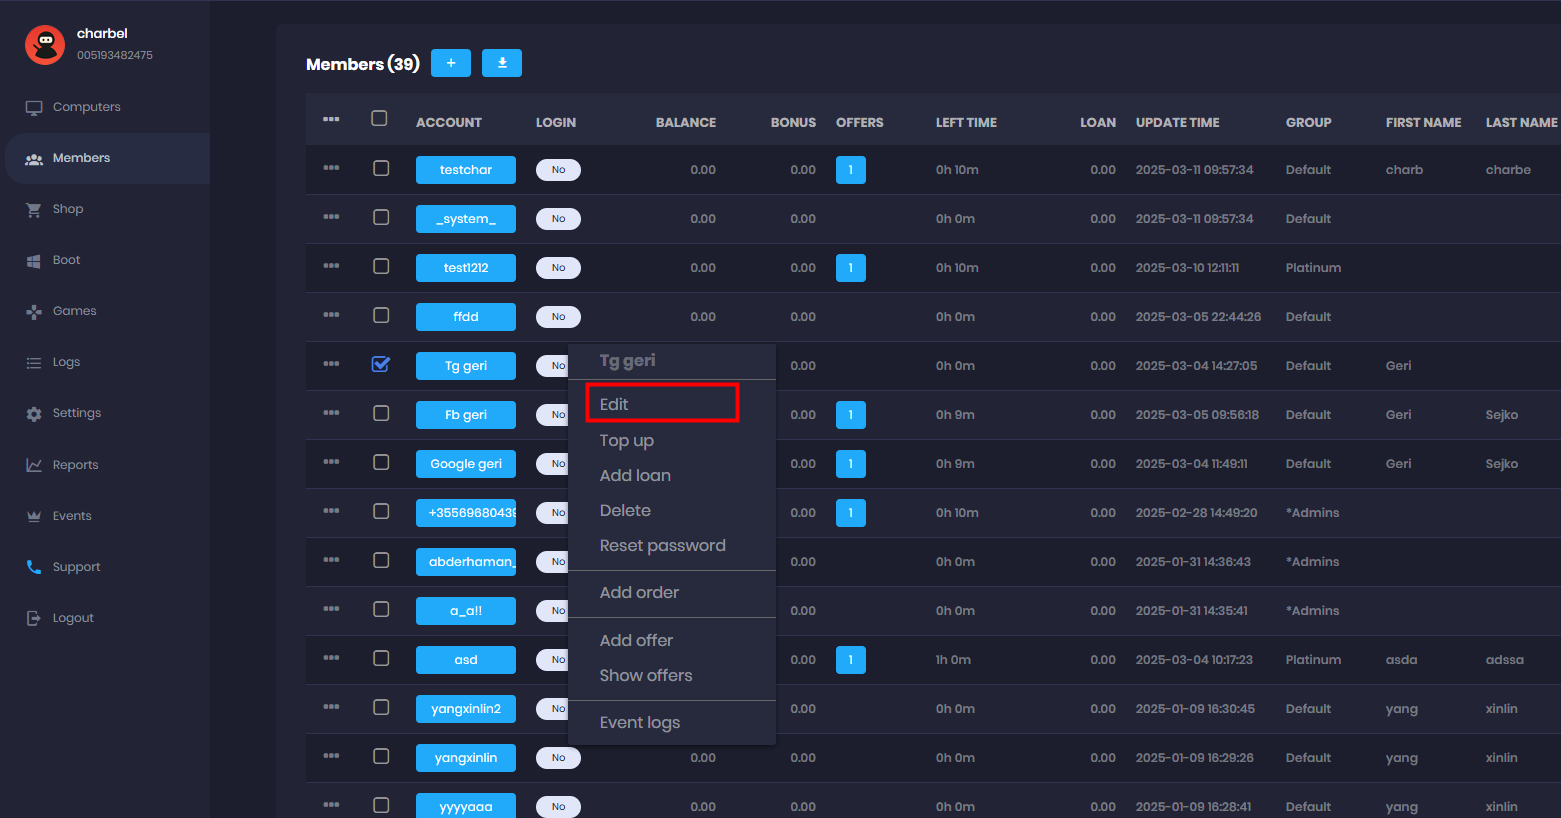This screenshot has width=1561, height=818.
Task: Choose Edit in the context menu
Action: click(614, 404)
